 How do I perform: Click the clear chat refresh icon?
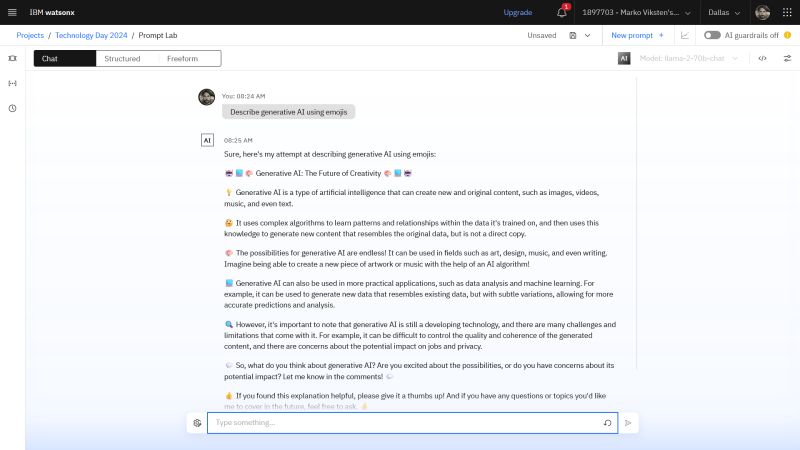click(x=607, y=423)
